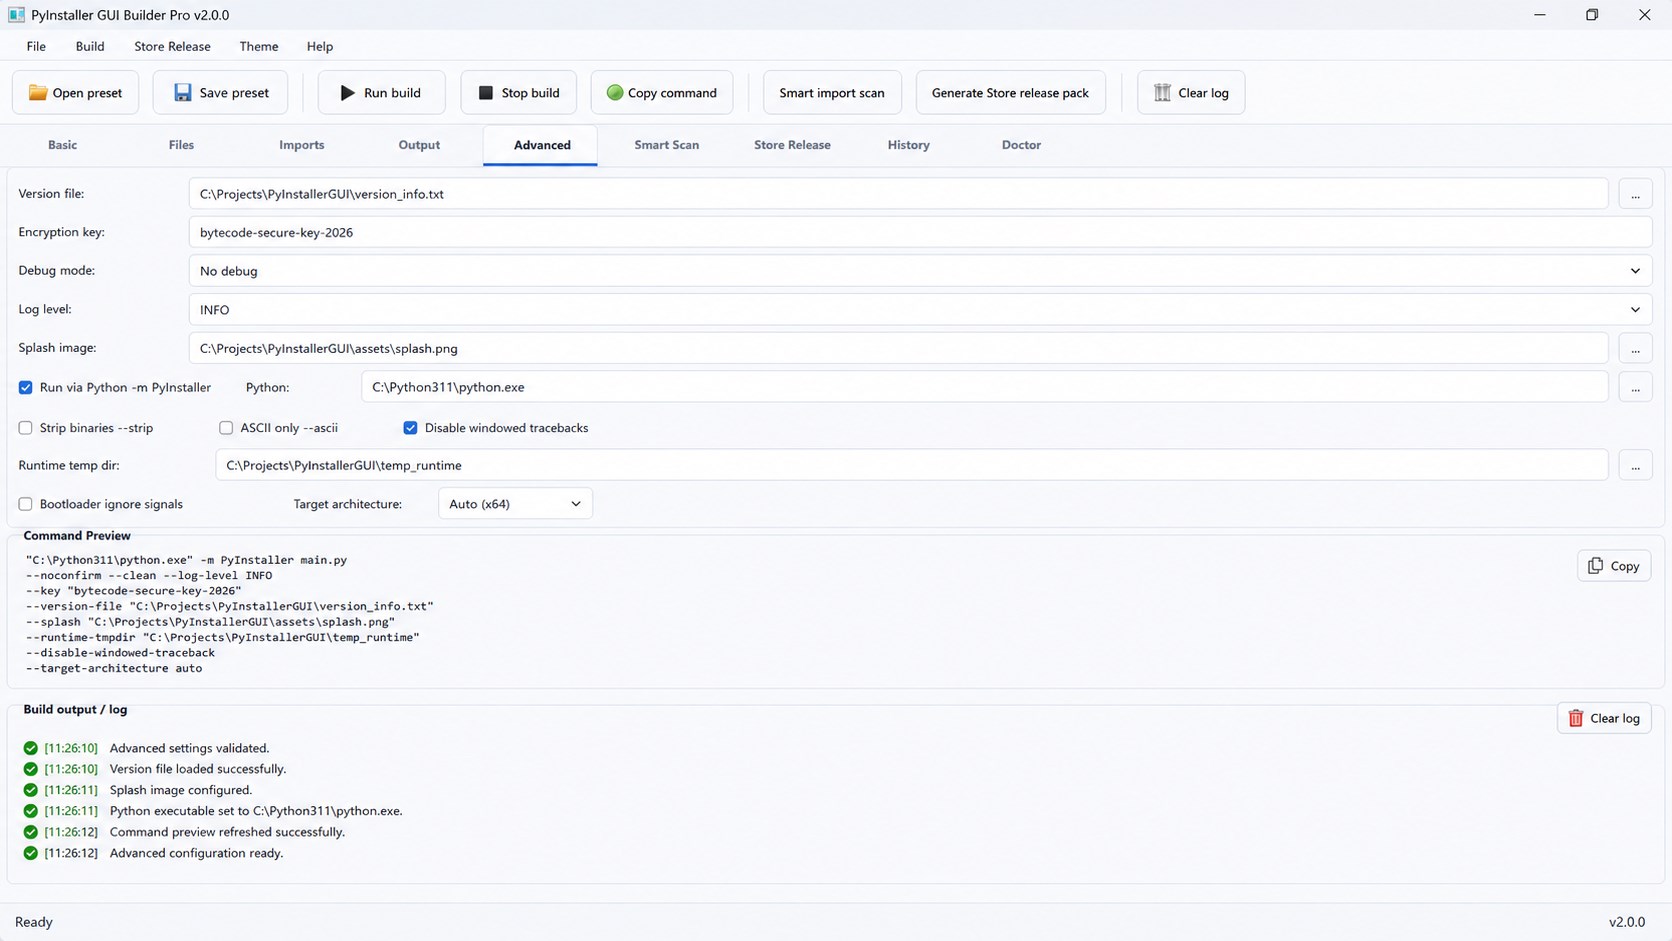Click the app icon in the title bar

16,15
